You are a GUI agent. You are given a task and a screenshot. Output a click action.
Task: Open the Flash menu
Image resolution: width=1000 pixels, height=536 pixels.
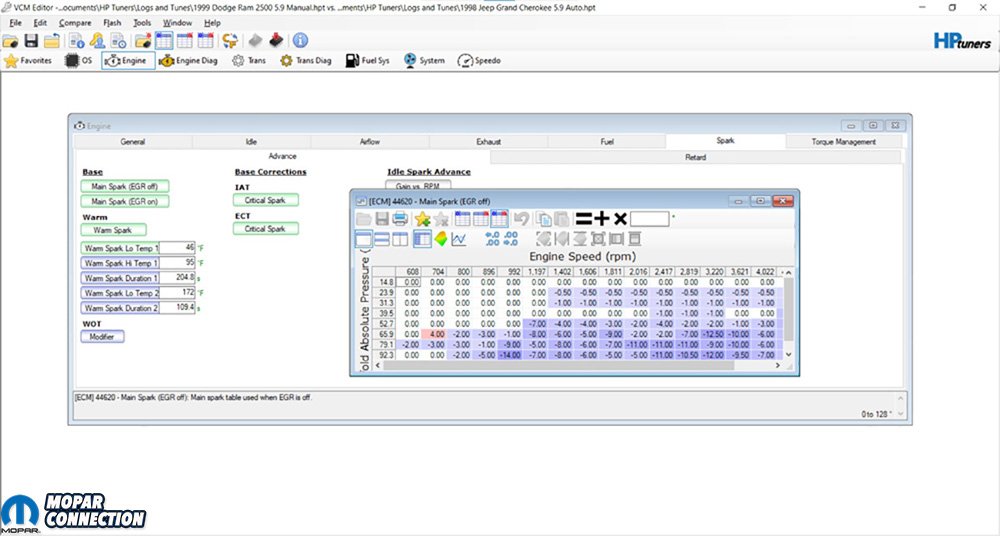tap(112, 22)
